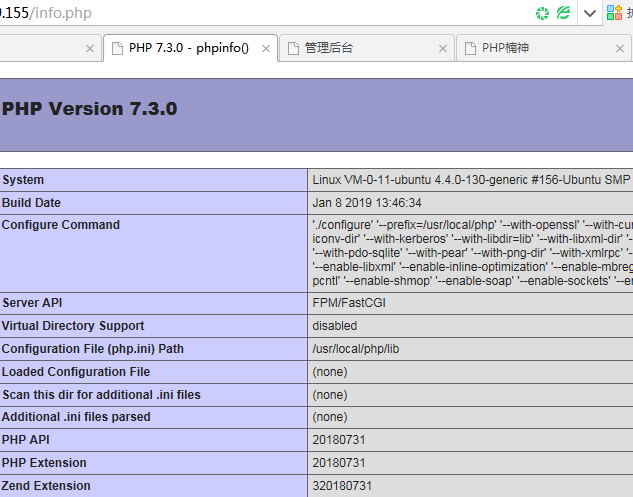Screen dimensions: 633x497
Task: Click the /usr/local/php/lib path value
Action: coord(356,349)
